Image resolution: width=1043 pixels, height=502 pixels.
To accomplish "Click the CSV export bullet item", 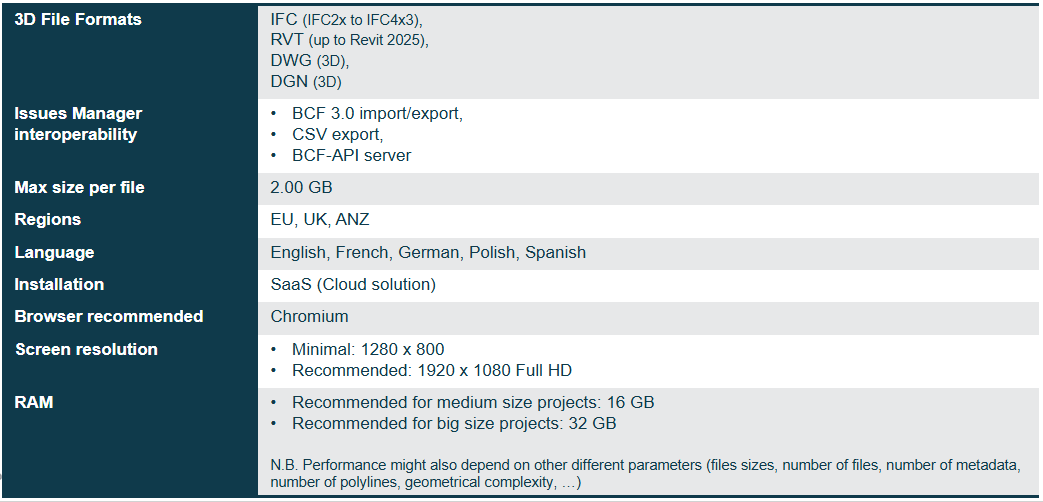I will tap(337, 134).
